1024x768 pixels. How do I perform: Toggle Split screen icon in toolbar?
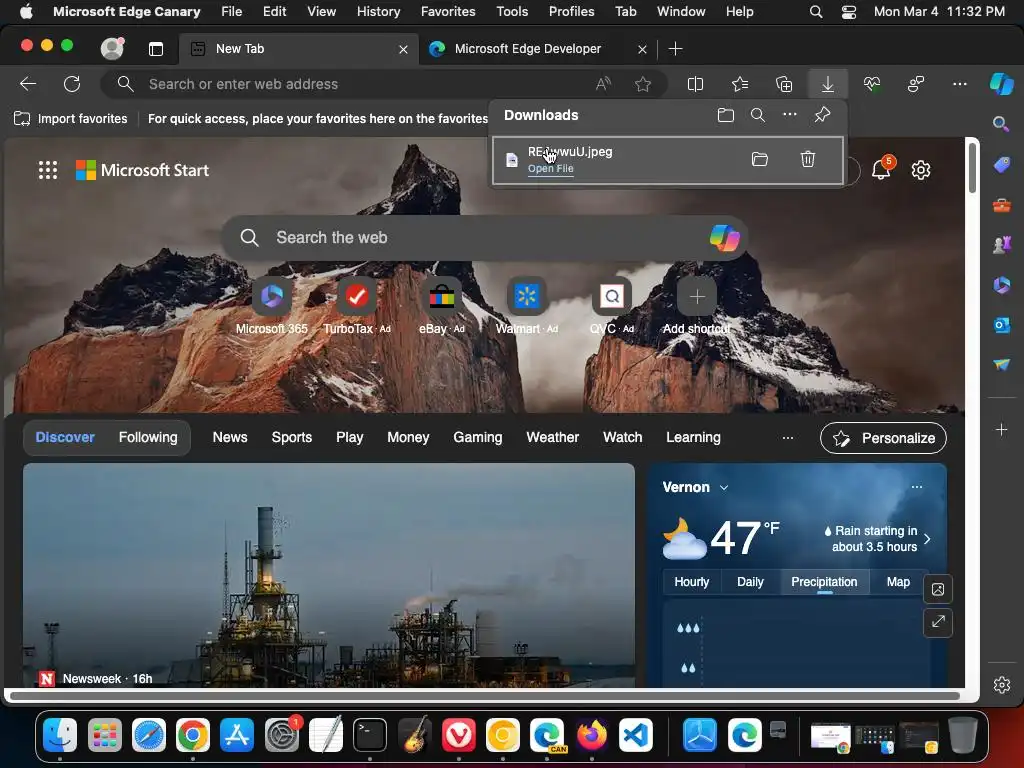[x=696, y=84]
